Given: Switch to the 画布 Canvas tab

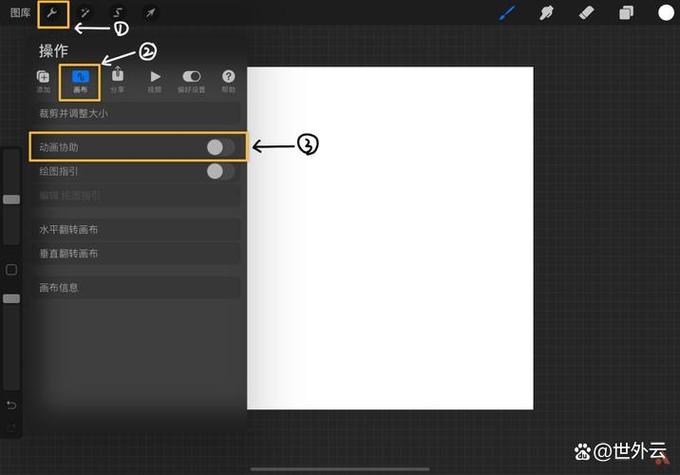Looking at the screenshot, I should click(x=80, y=82).
